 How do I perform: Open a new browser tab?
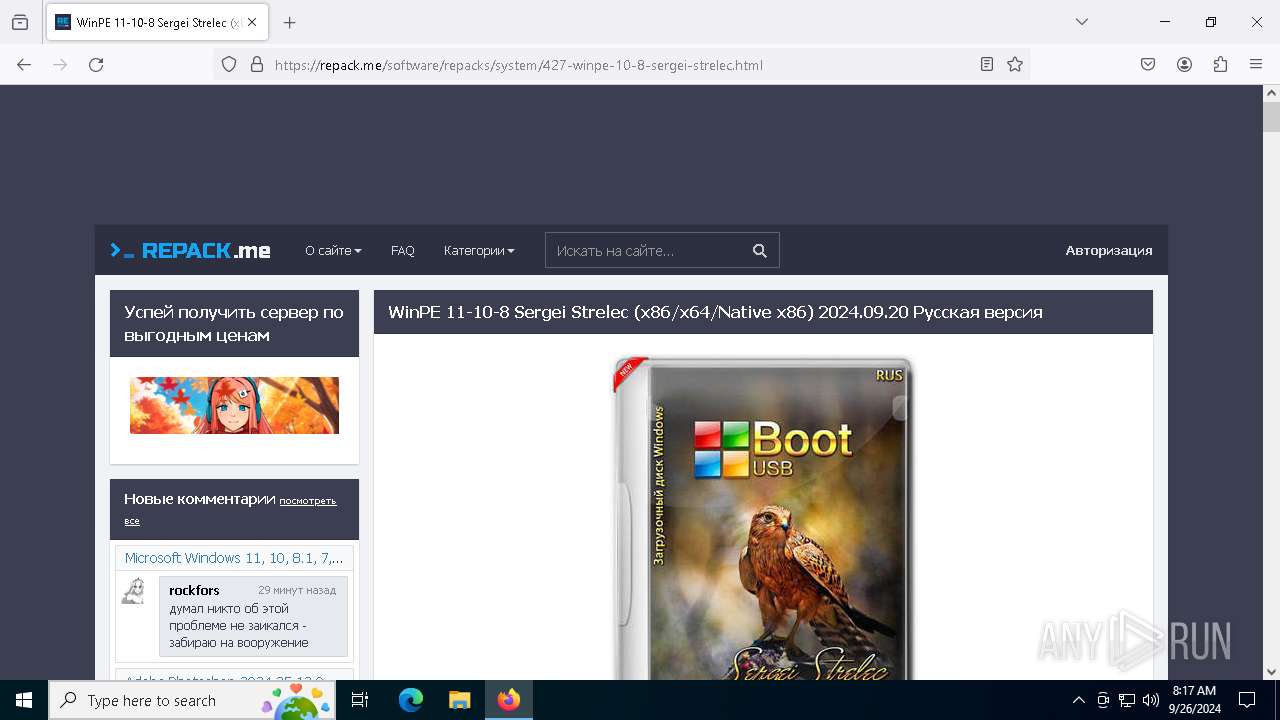click(290, 22)
